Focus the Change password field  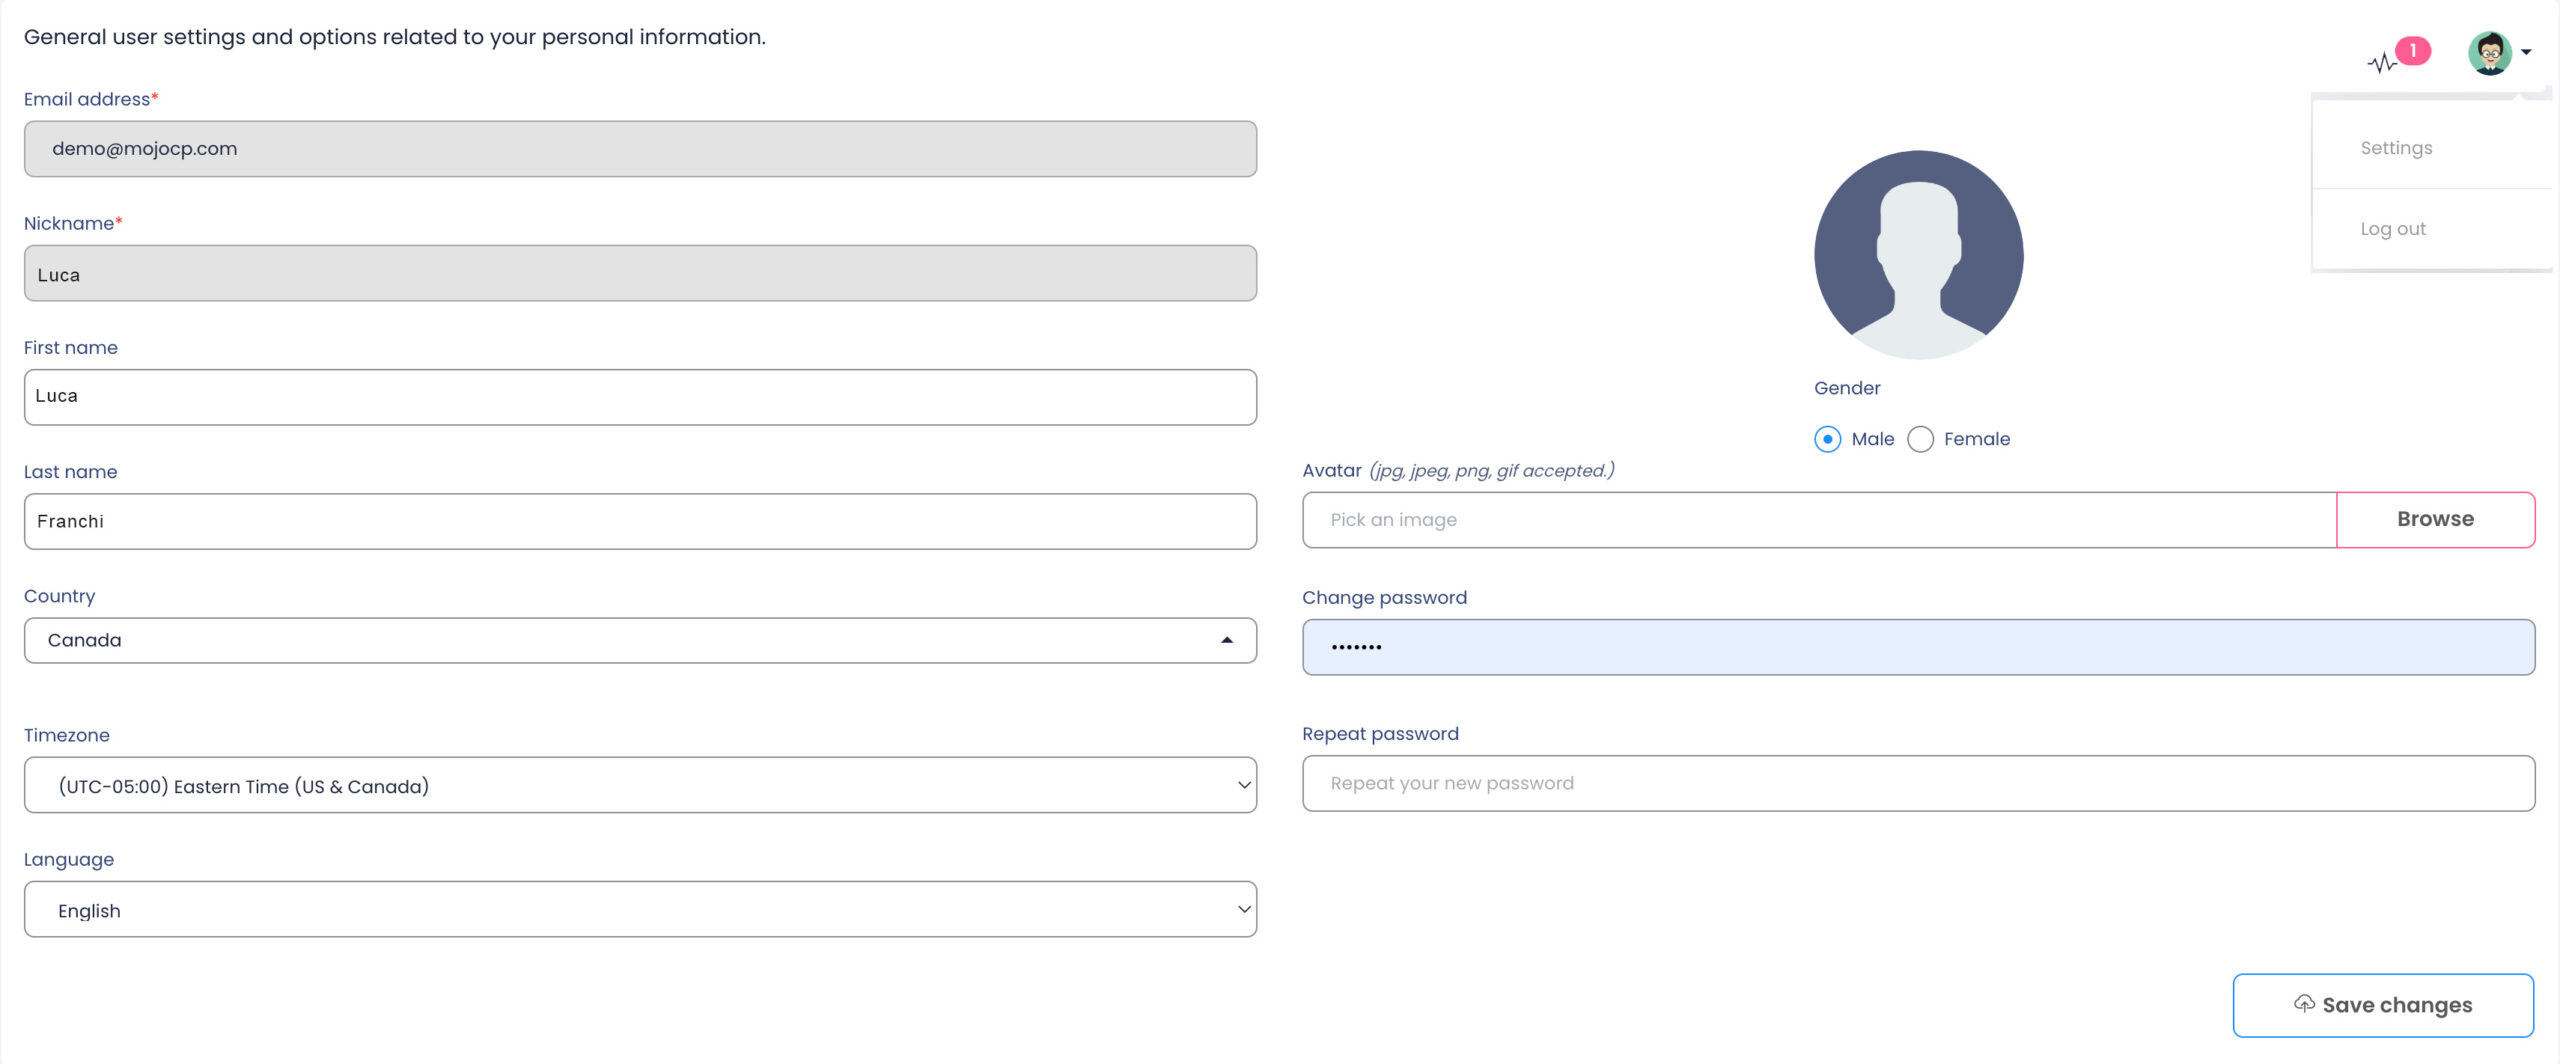(1918, 647)
